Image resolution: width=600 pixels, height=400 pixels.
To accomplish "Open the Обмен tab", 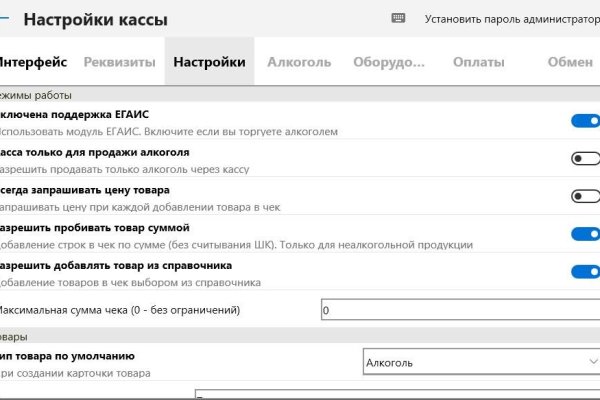I will pyautogui.click(x=570, y=62).
